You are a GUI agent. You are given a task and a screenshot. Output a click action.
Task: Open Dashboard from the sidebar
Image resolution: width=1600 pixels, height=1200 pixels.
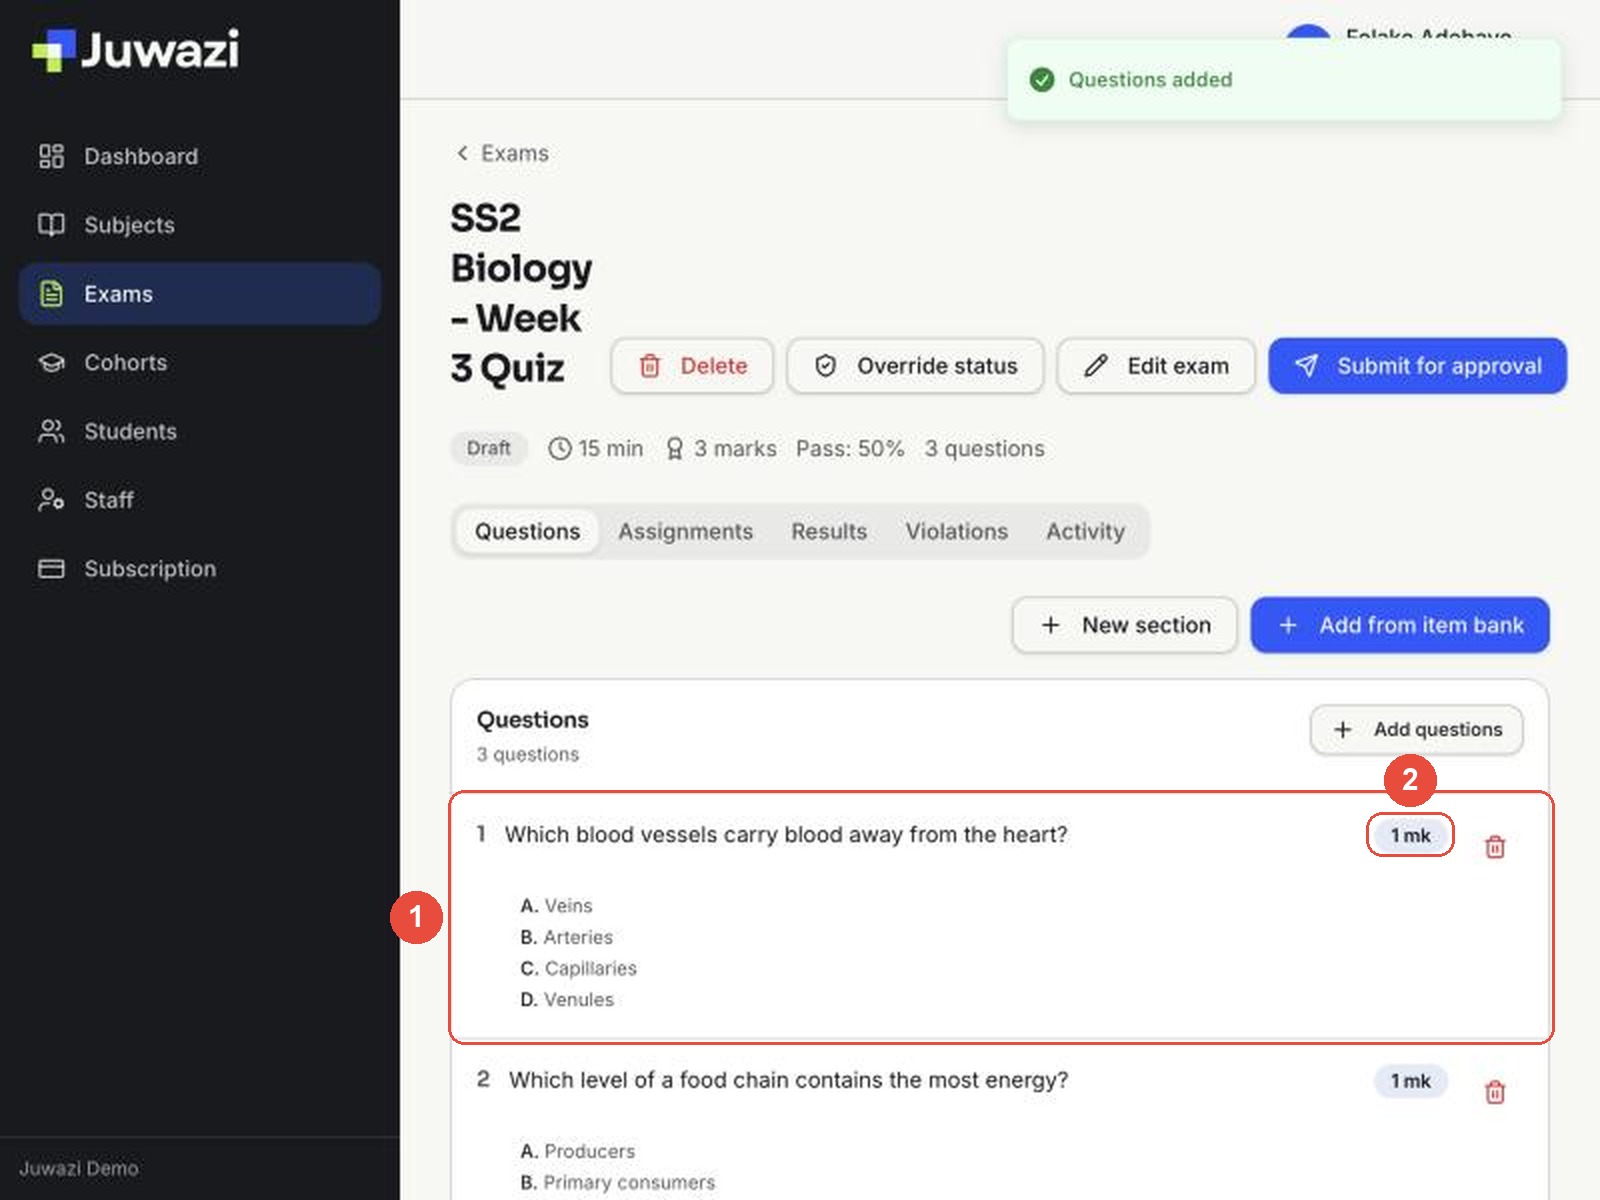click(x=200, y=156)
